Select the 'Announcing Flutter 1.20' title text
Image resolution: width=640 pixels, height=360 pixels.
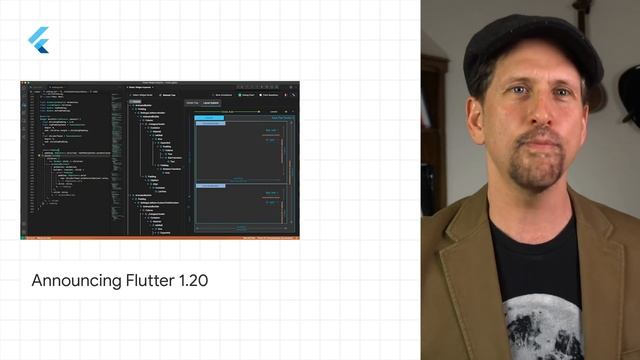120,281
